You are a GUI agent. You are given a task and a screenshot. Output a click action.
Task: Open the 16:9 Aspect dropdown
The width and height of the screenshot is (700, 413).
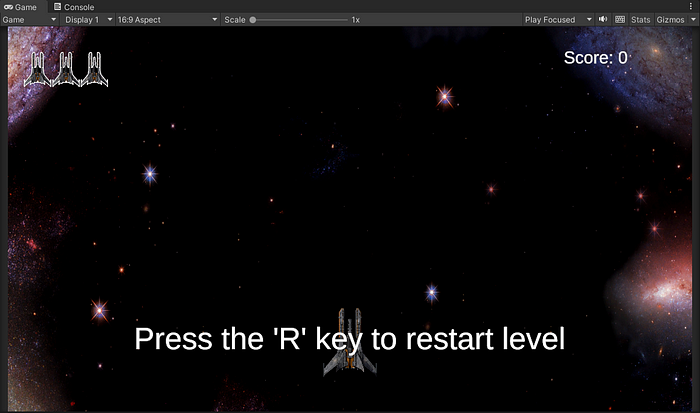[x=167, y=20]
